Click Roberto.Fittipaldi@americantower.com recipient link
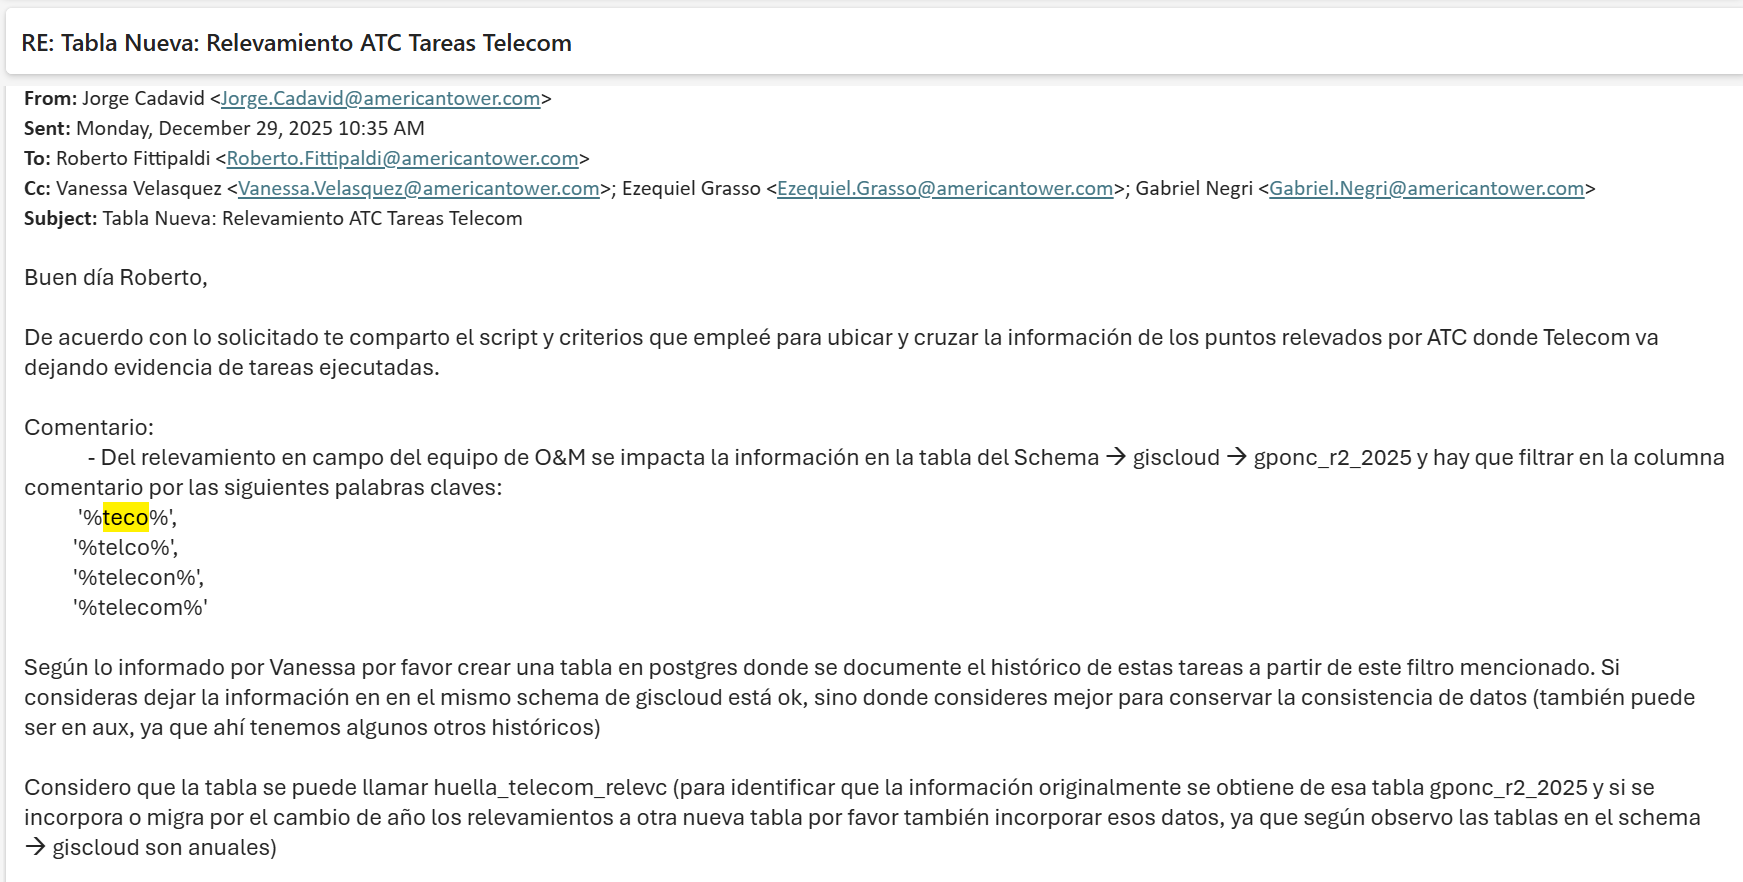 402,159
